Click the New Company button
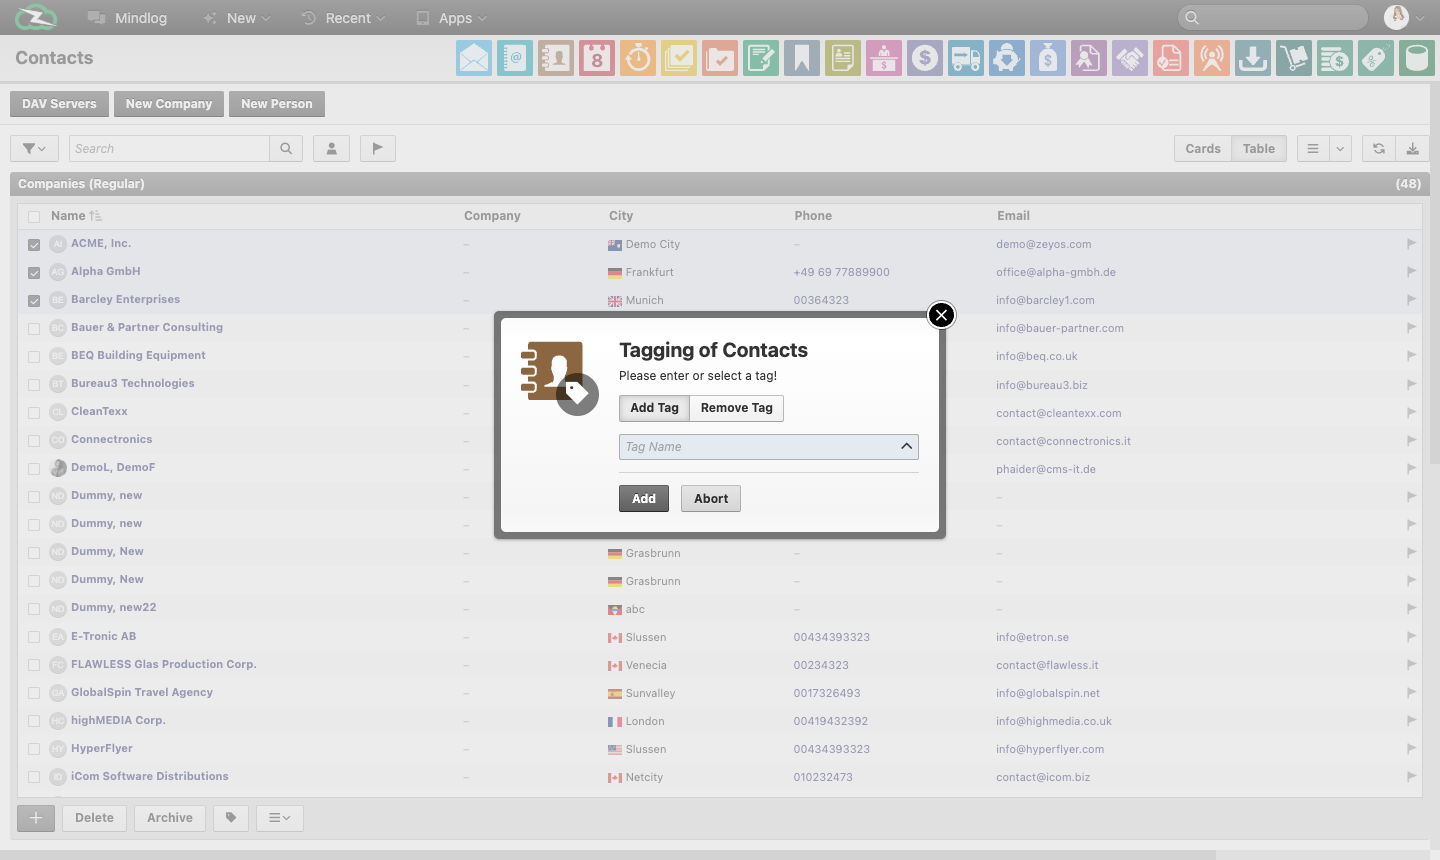Image resolution: width=1440 pixels, height=860 pixels. point(169,104)
